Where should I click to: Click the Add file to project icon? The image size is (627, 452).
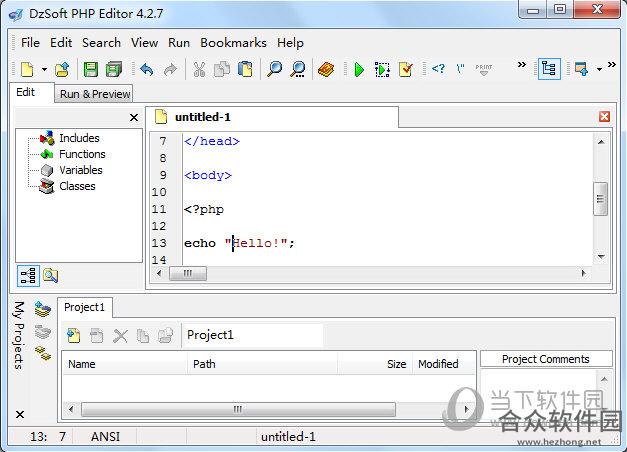pos(74,336)
